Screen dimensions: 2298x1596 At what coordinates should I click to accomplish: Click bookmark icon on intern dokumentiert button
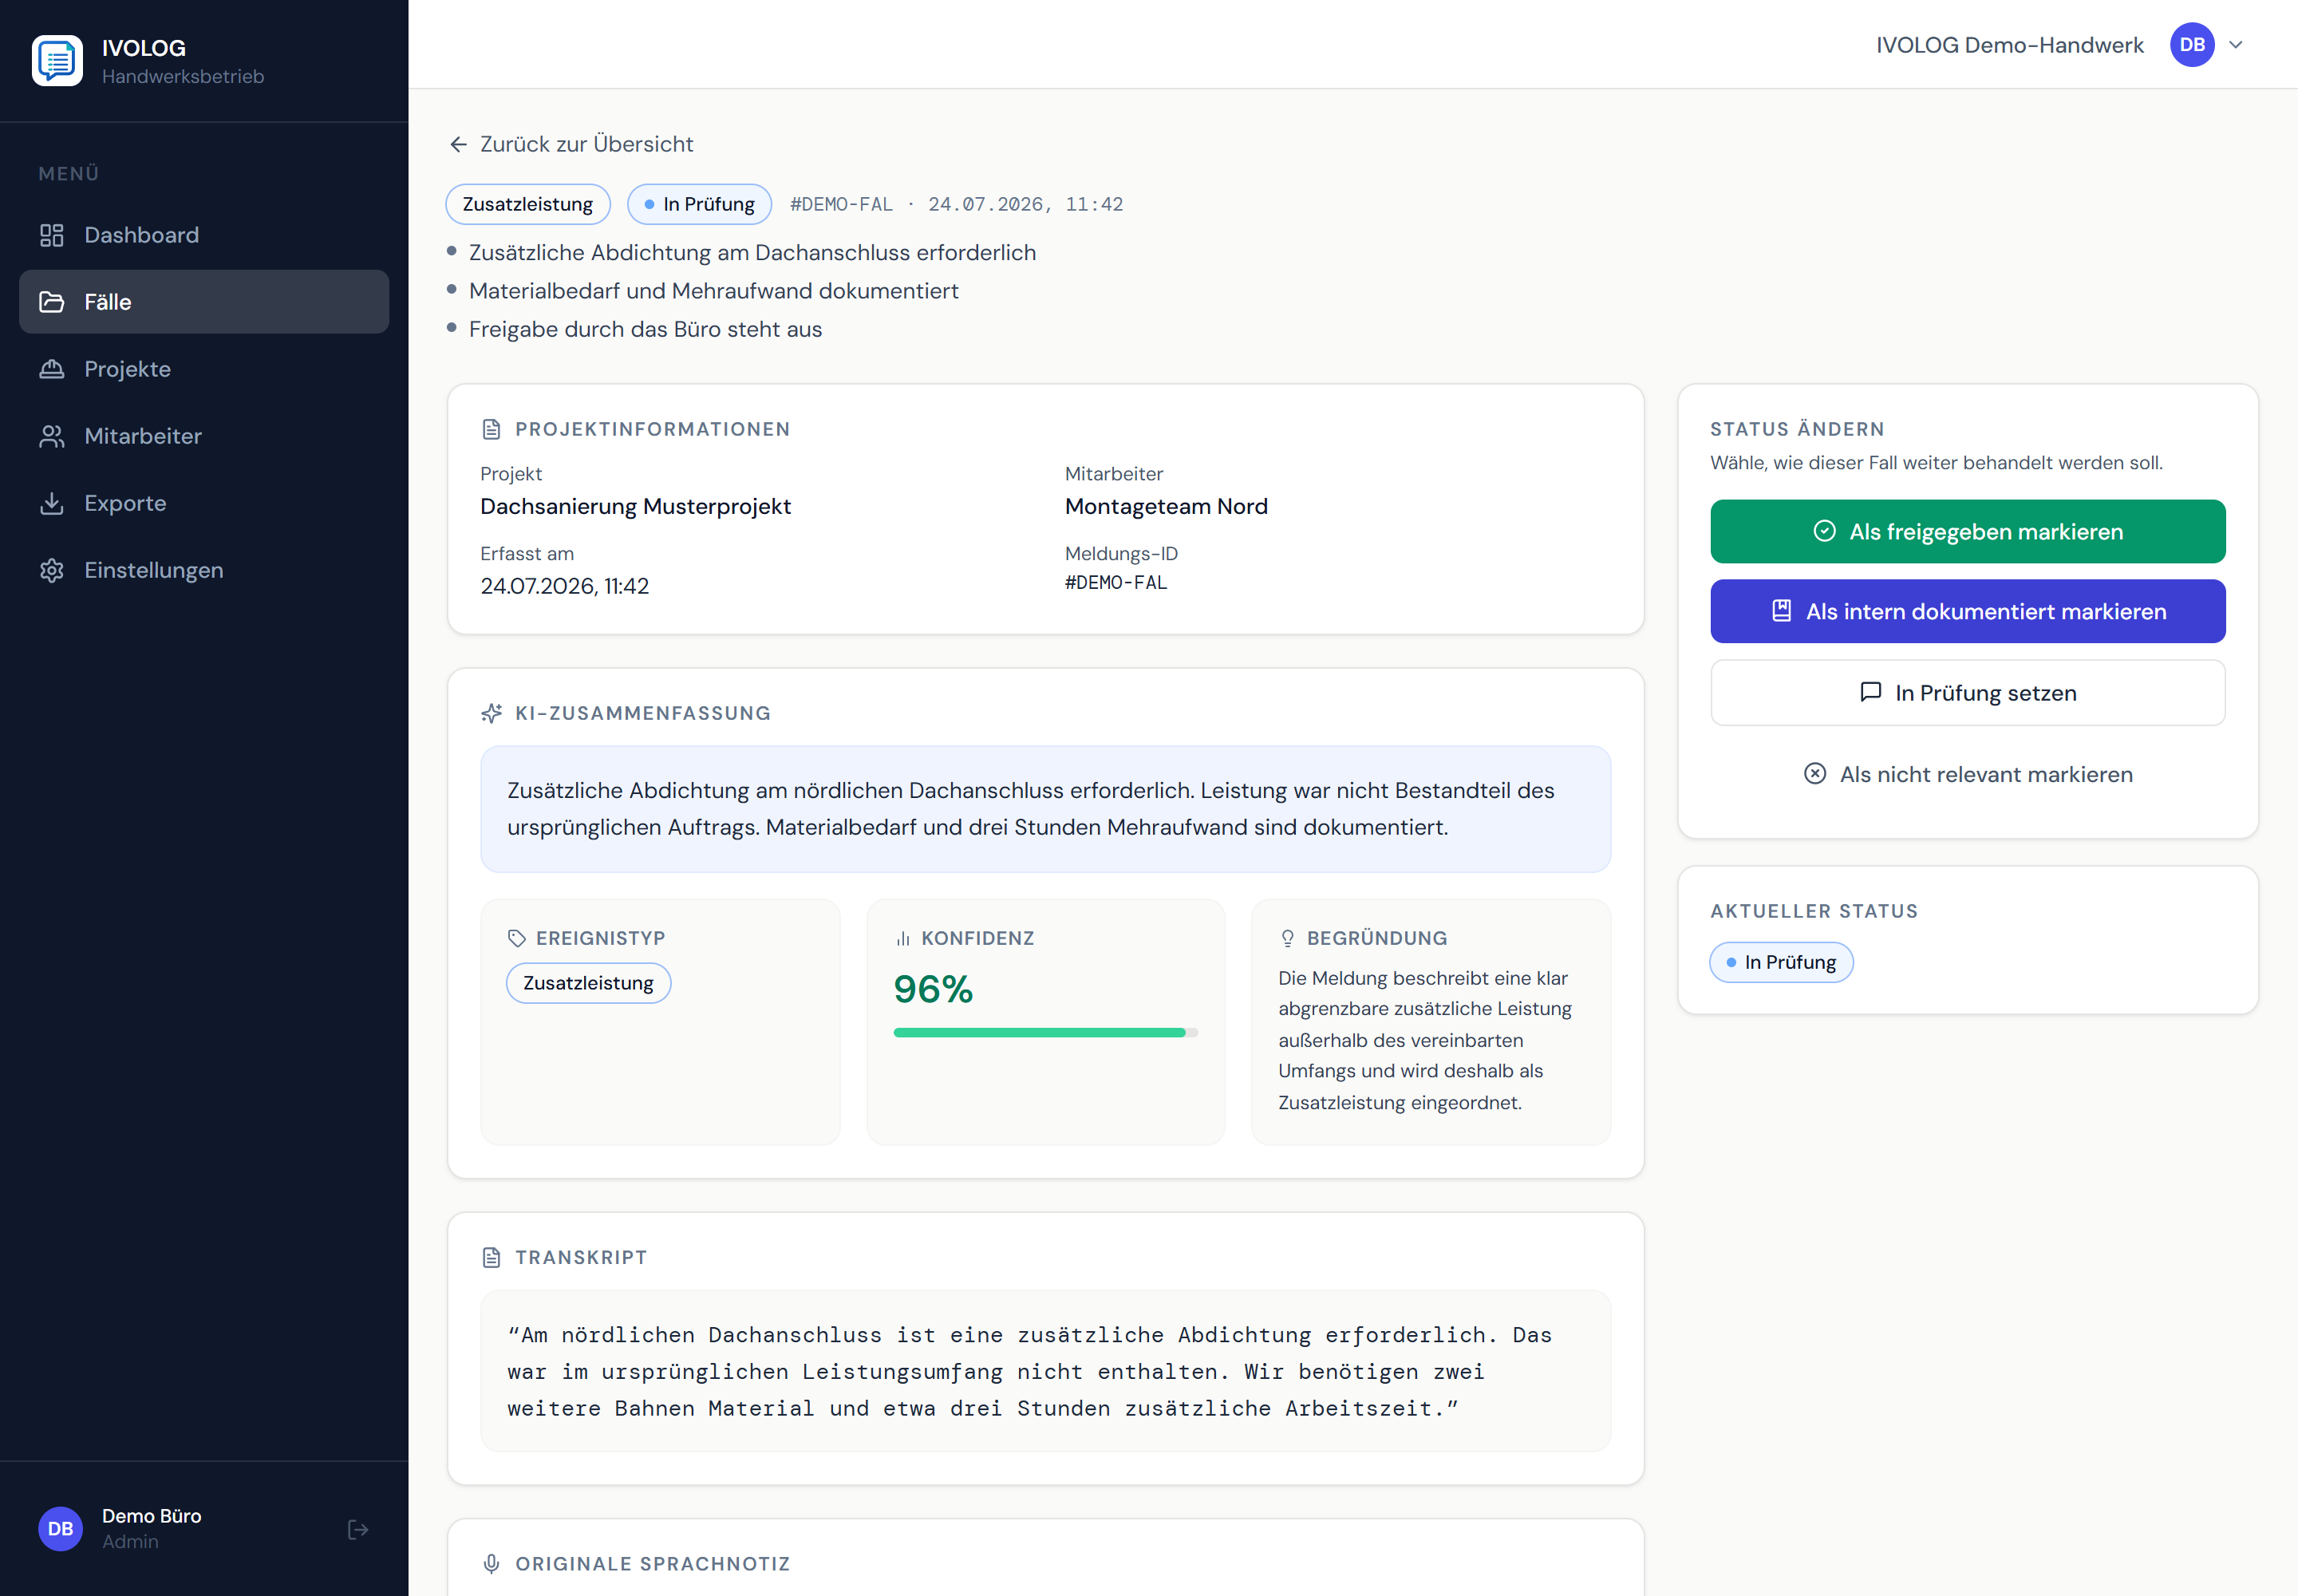tap(1781, 611)
